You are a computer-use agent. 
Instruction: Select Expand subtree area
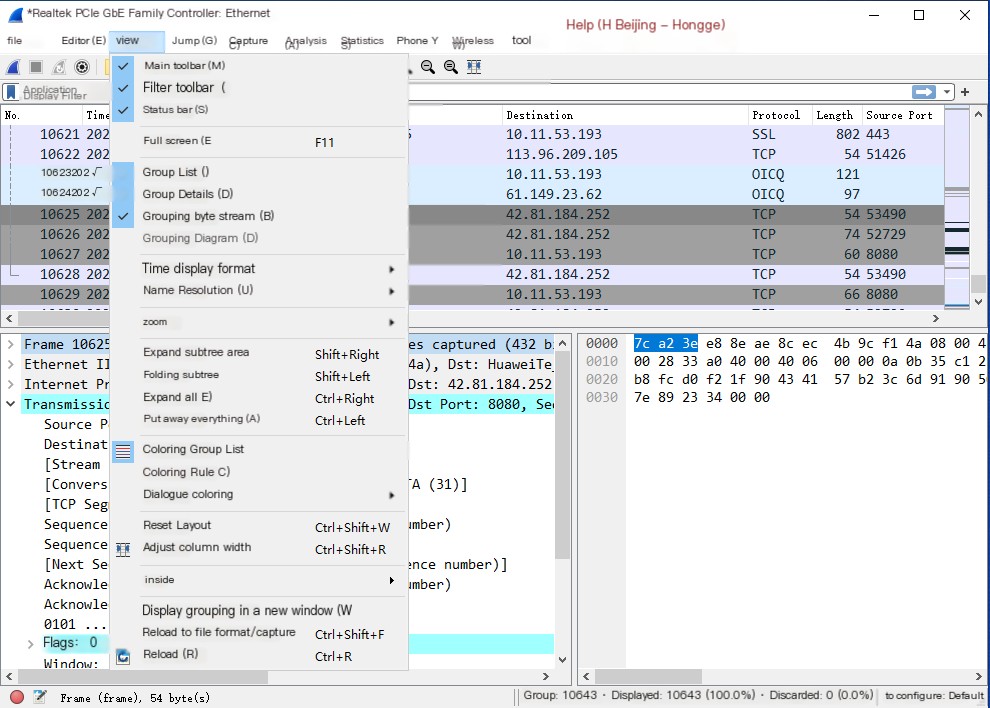point(259,352)
